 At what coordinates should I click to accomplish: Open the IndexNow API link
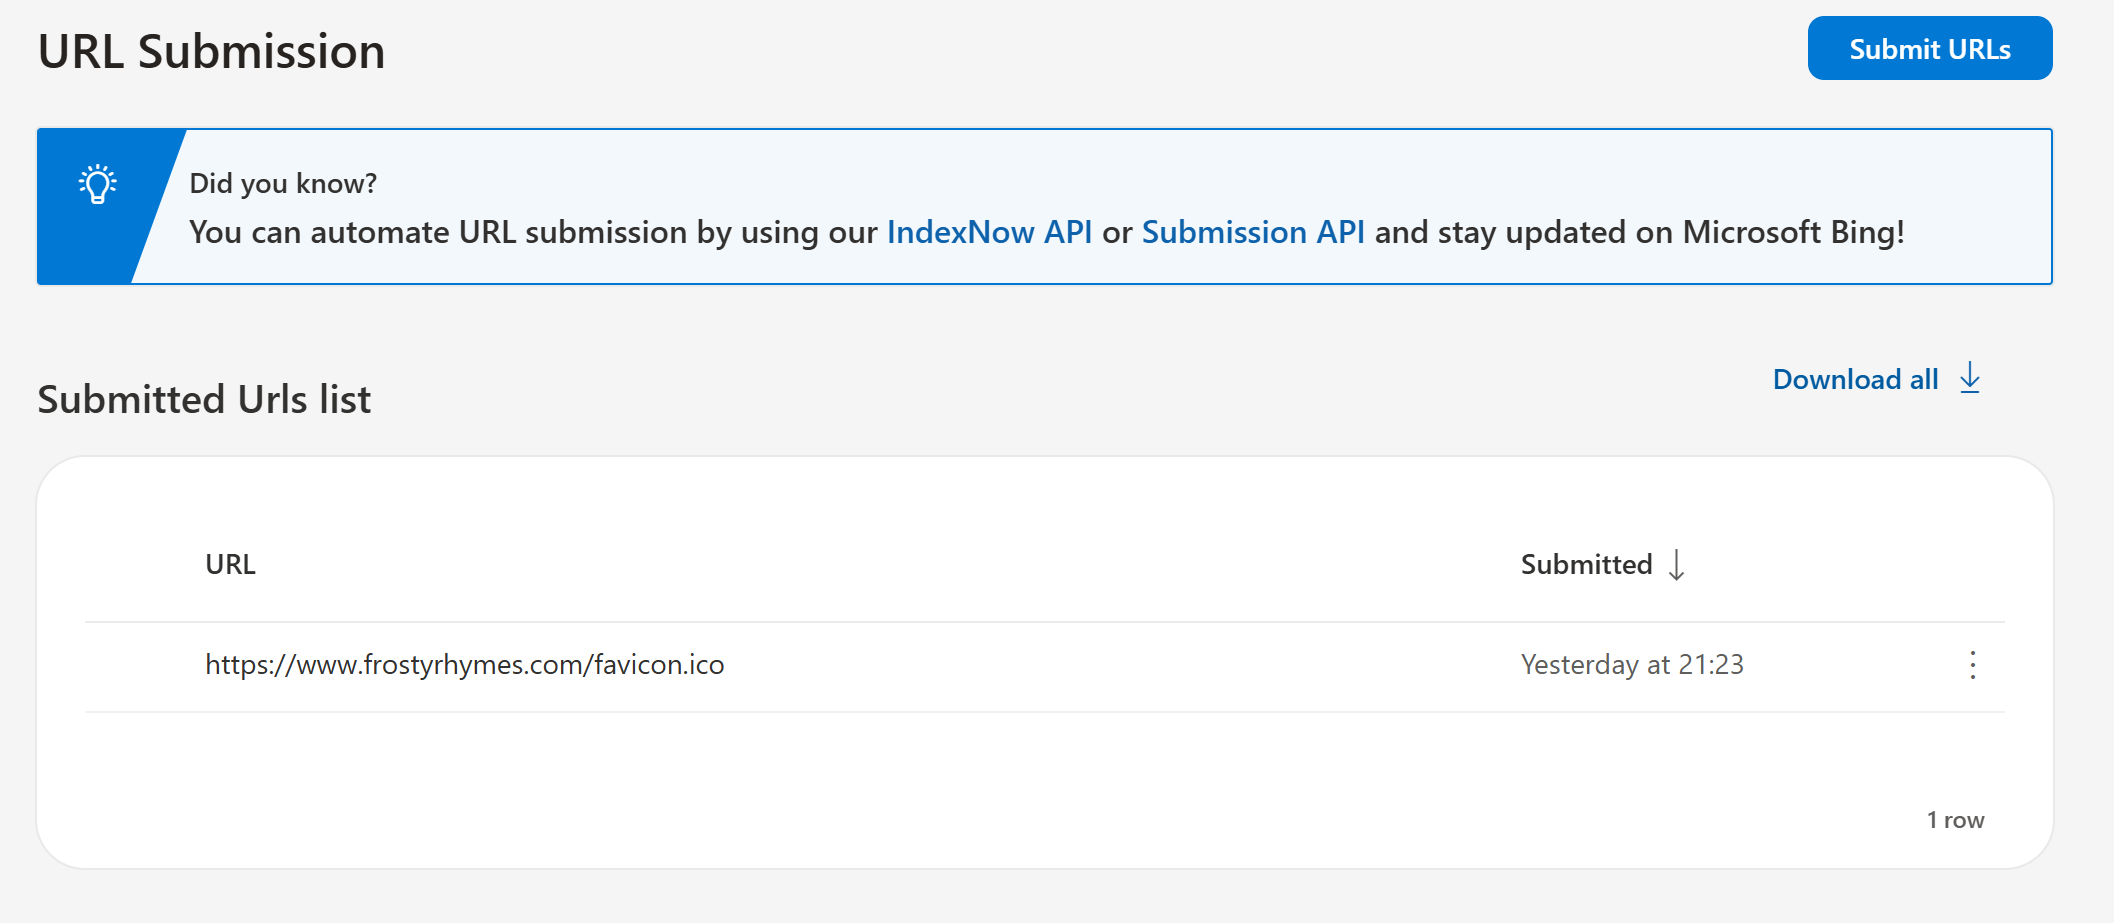point(989,232)
